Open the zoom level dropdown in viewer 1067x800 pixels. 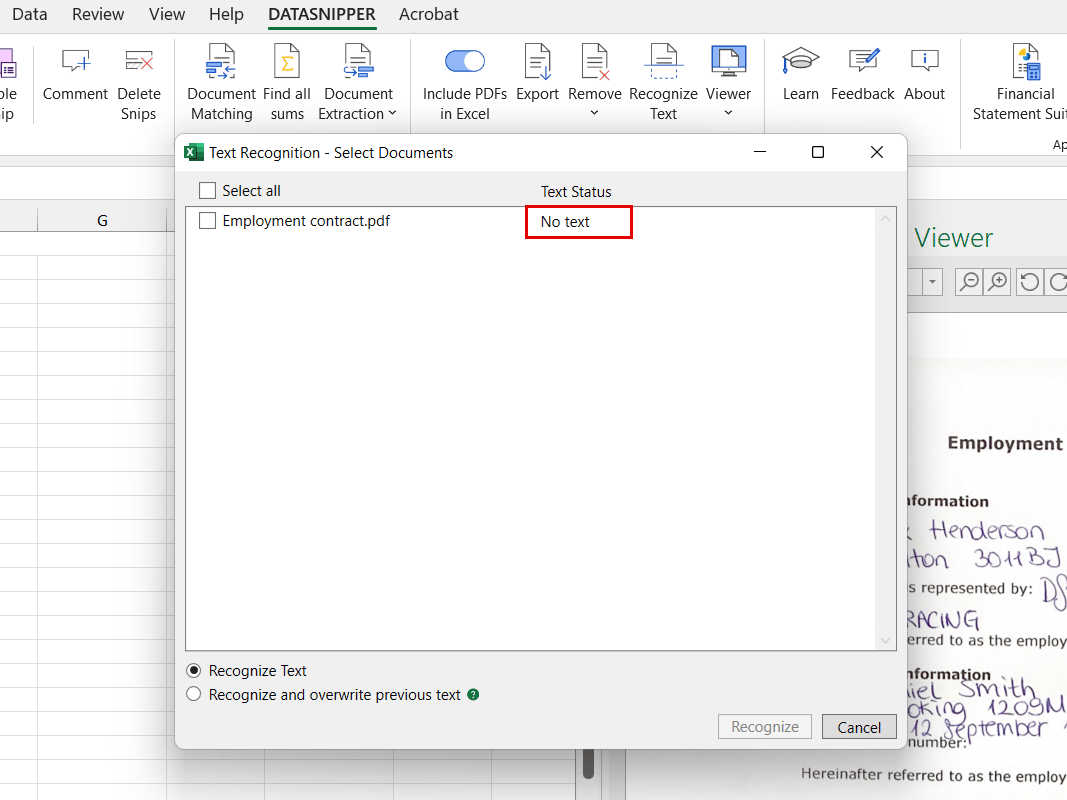931,282
